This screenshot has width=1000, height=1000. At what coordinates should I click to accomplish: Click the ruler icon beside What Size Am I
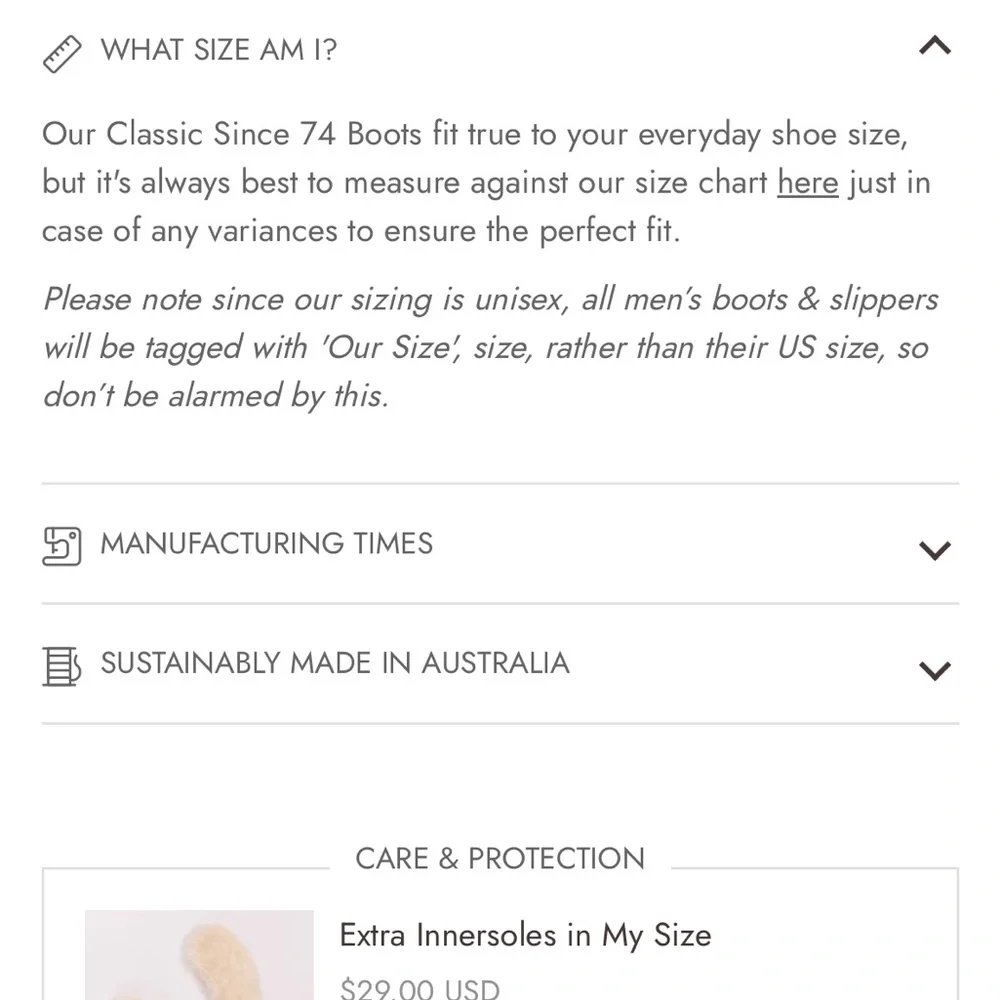click(x=62, y=52)
